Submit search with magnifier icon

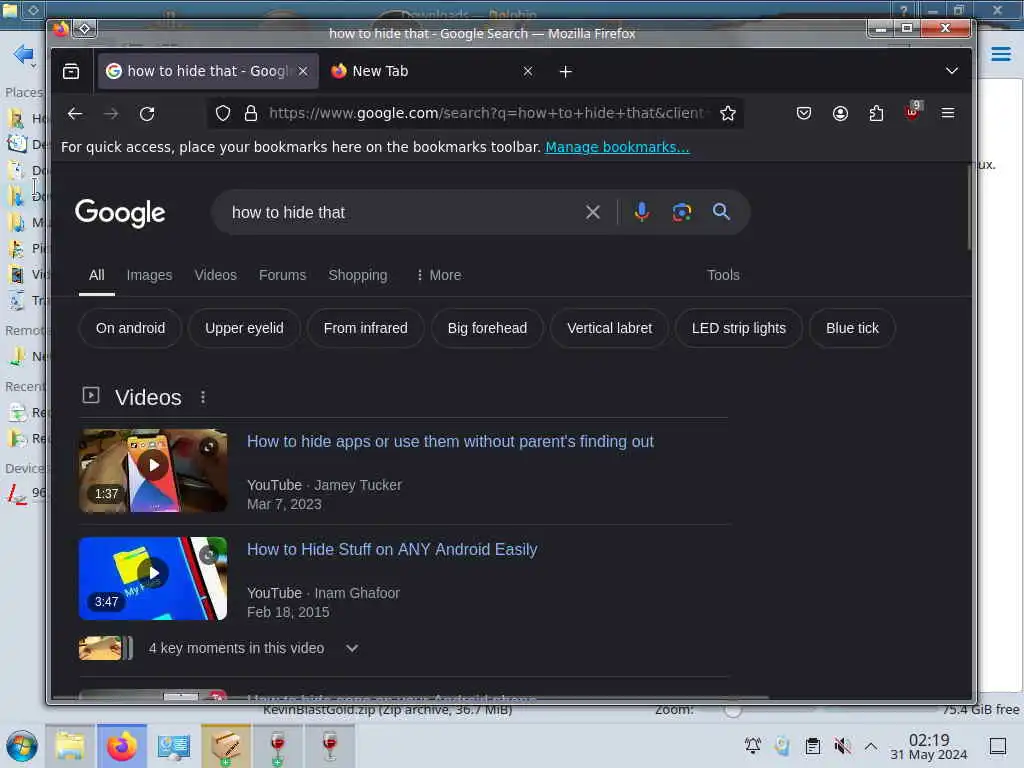click(721, 212)
